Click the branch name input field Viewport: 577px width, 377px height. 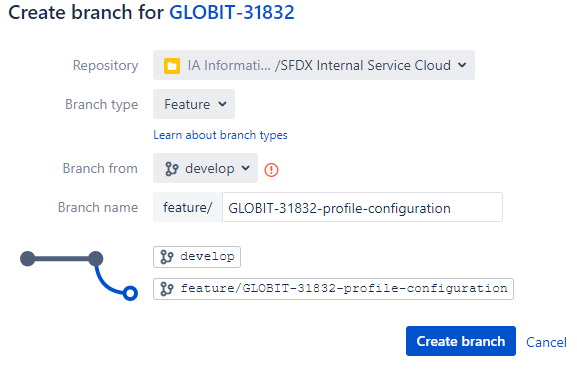pyautogui.click(x=362, y=207)
